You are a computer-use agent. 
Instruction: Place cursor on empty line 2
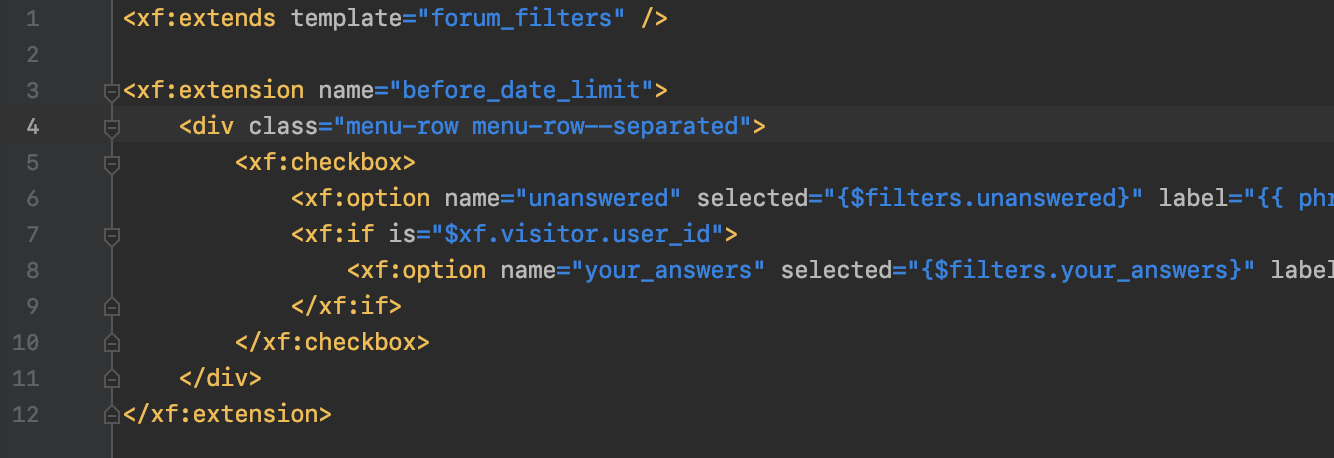coord(400,54)
